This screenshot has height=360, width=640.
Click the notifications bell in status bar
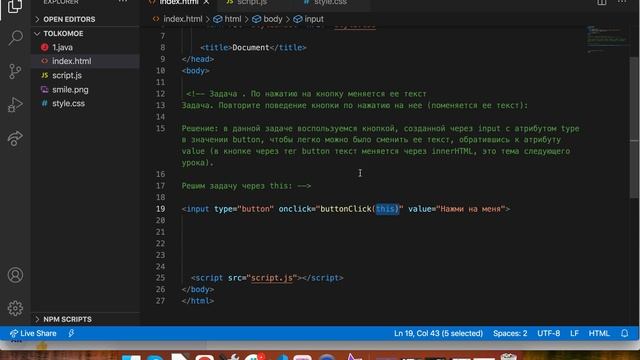624,333
